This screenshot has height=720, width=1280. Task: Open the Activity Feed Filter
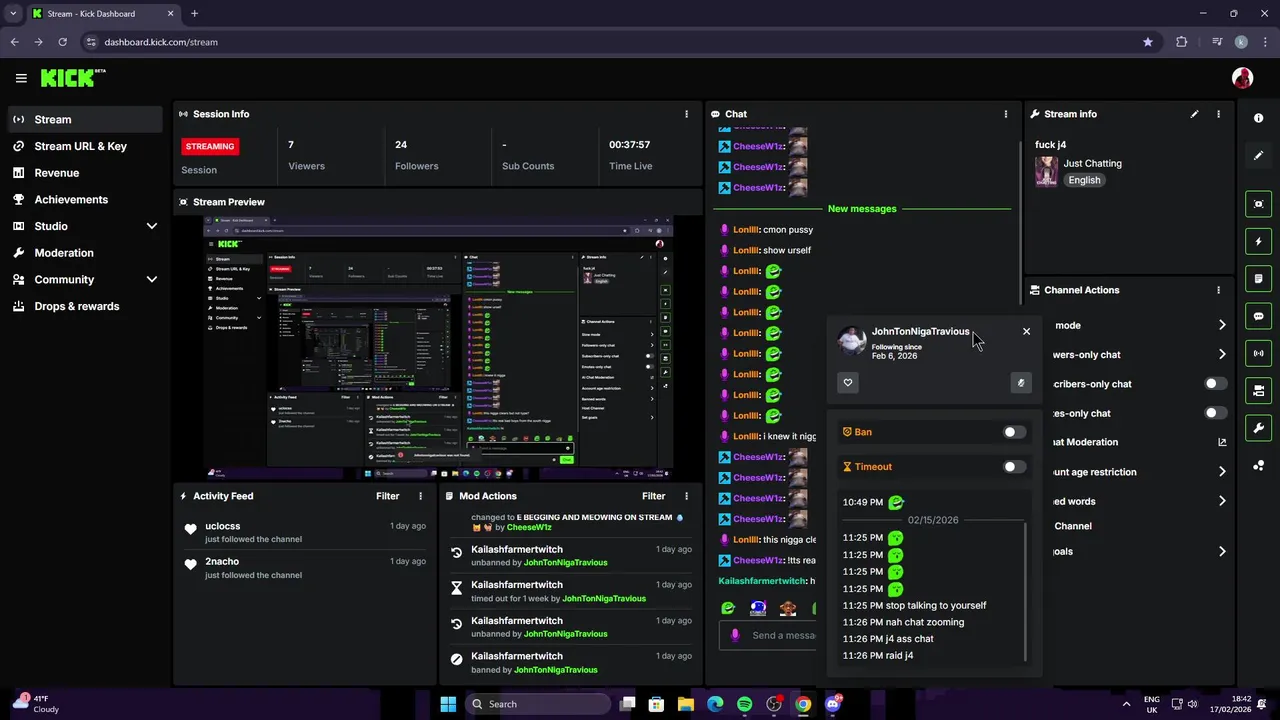(388, 496)
